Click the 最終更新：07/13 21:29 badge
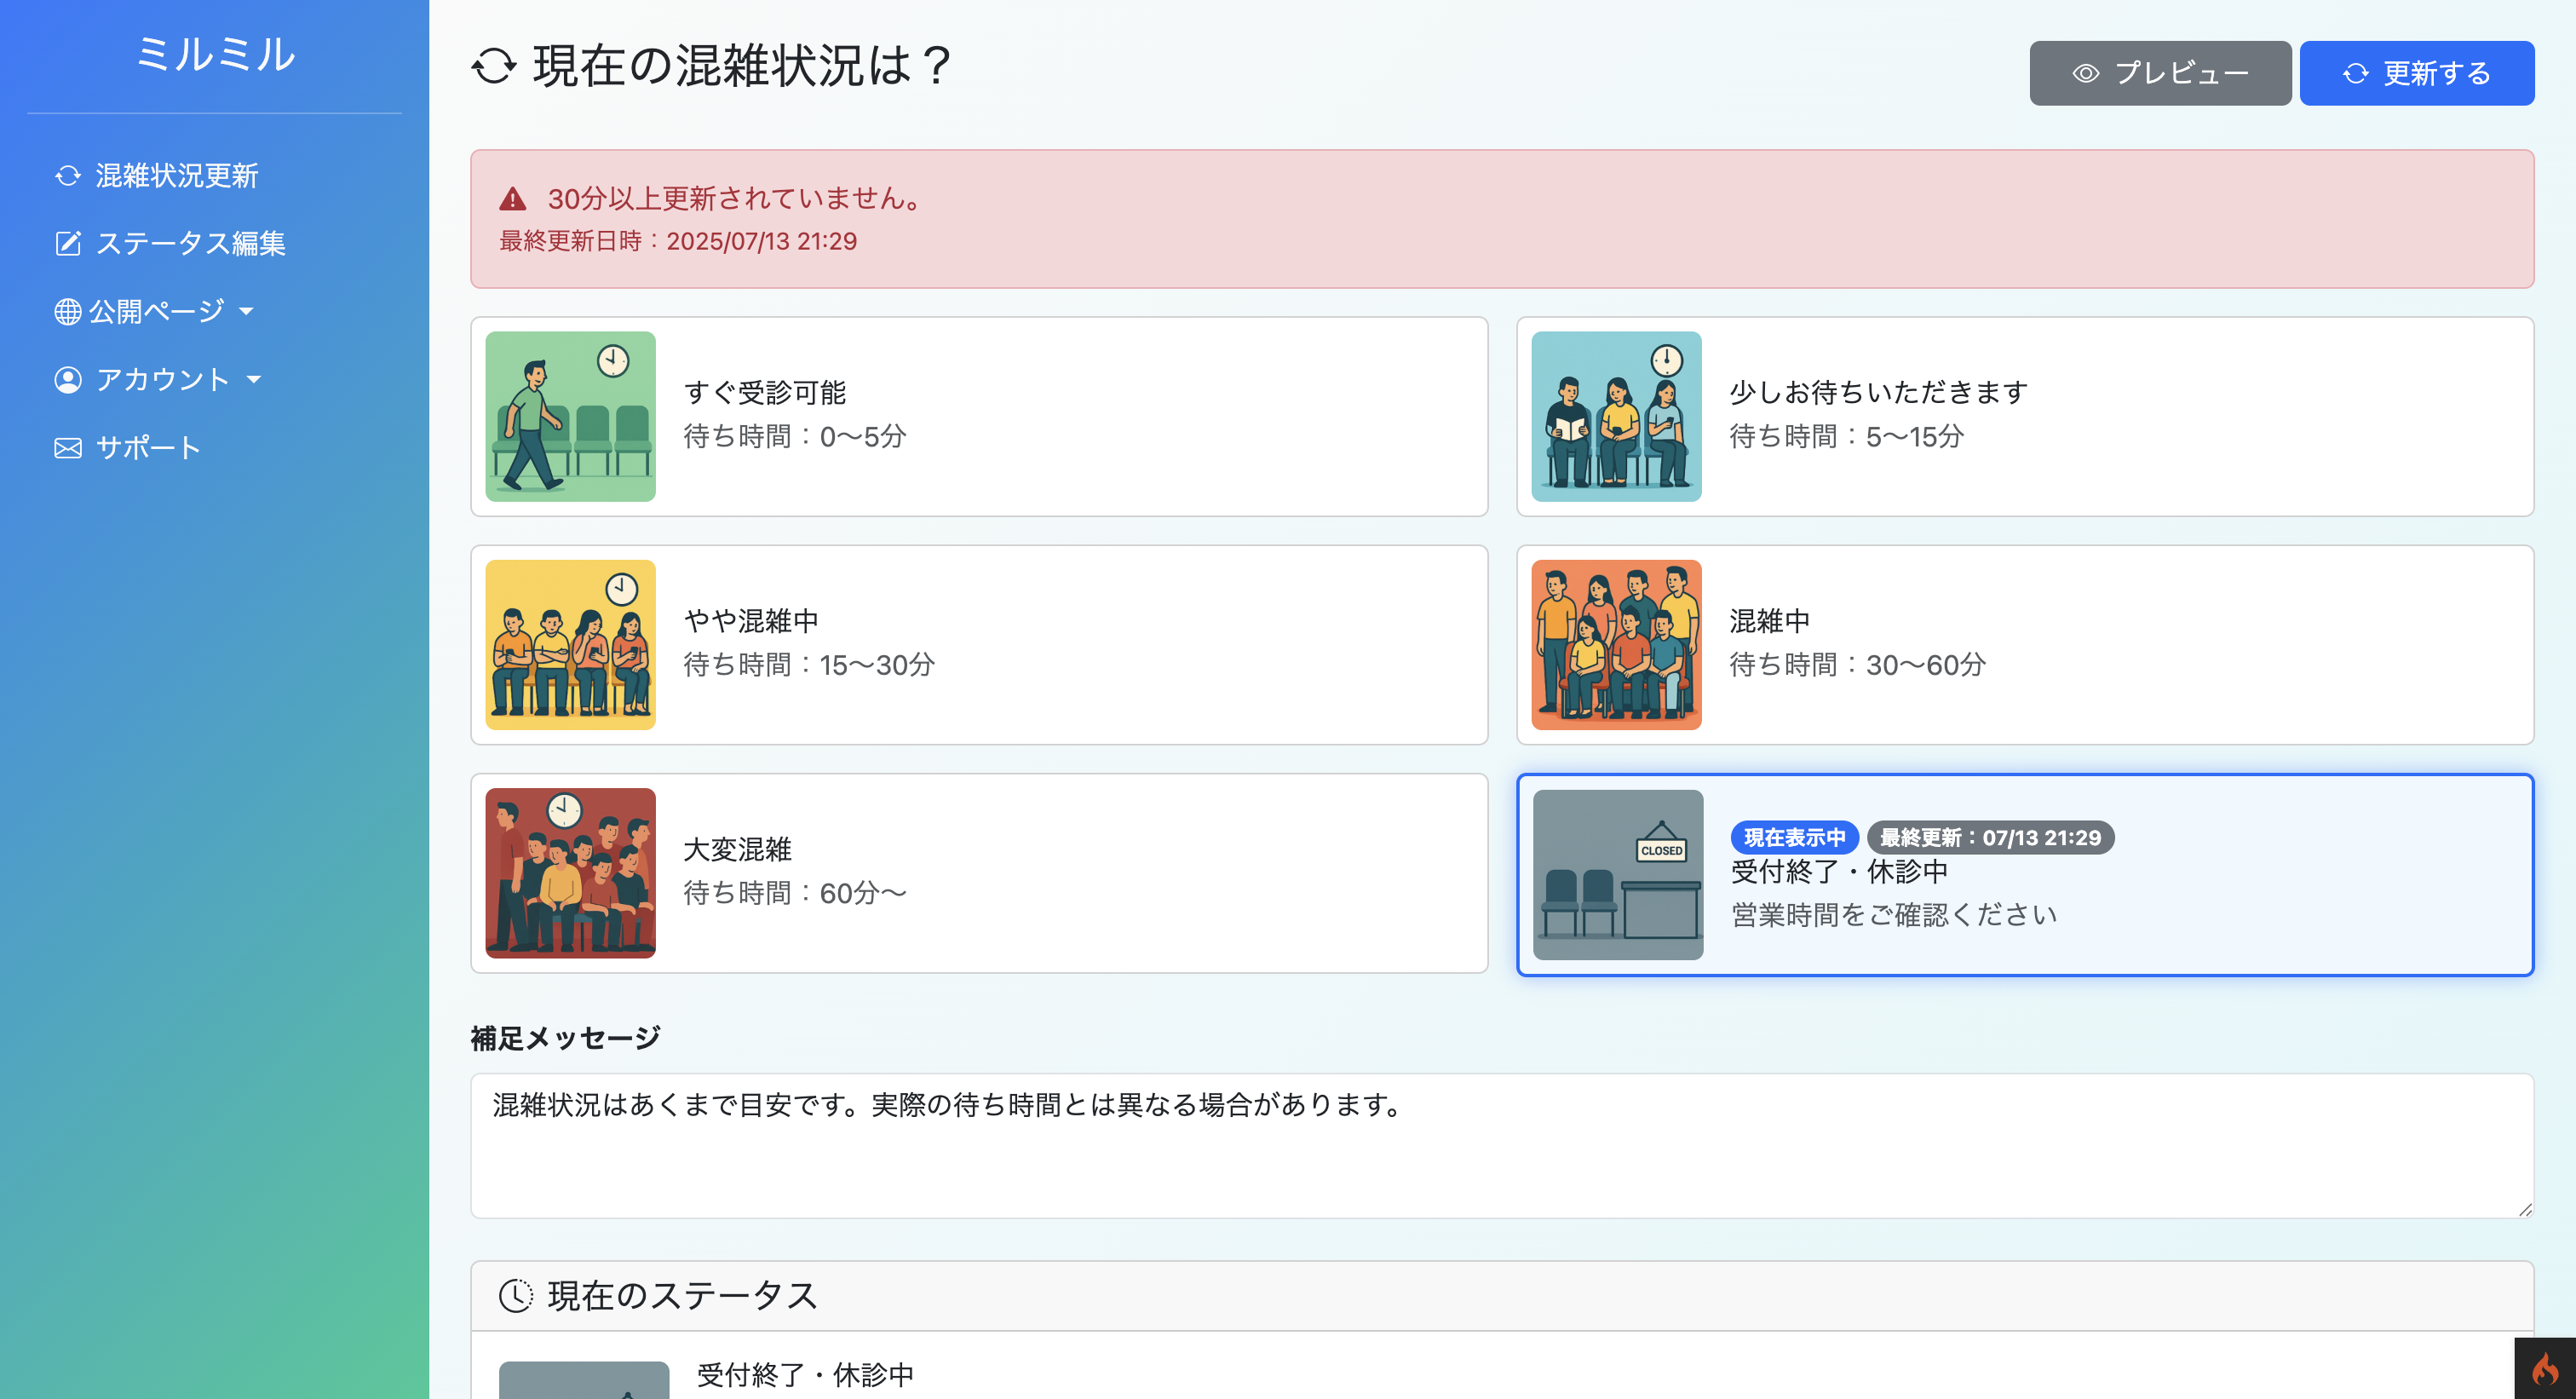Image resolution: width=2576 pixels, height=1399 pixels. pyautogui.click(x=1991, y=838)
